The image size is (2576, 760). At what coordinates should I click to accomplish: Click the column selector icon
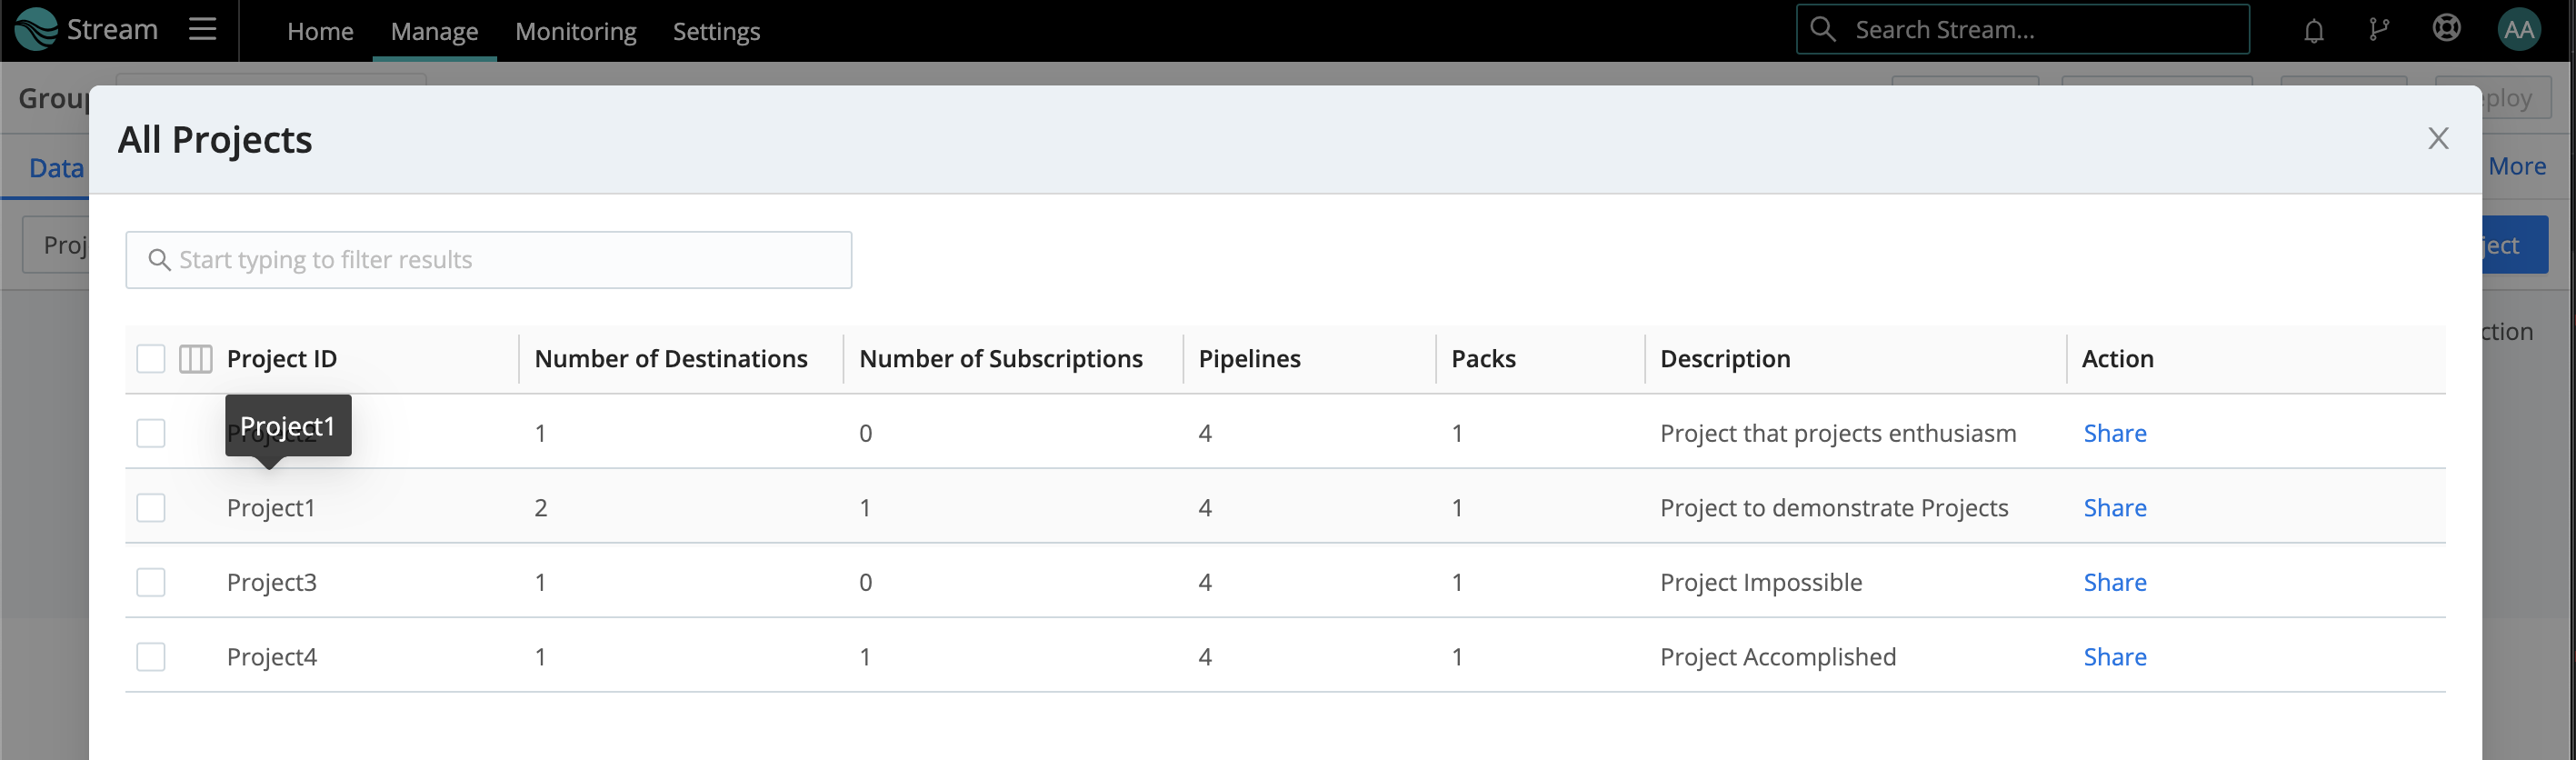click(x=196, y=359)
